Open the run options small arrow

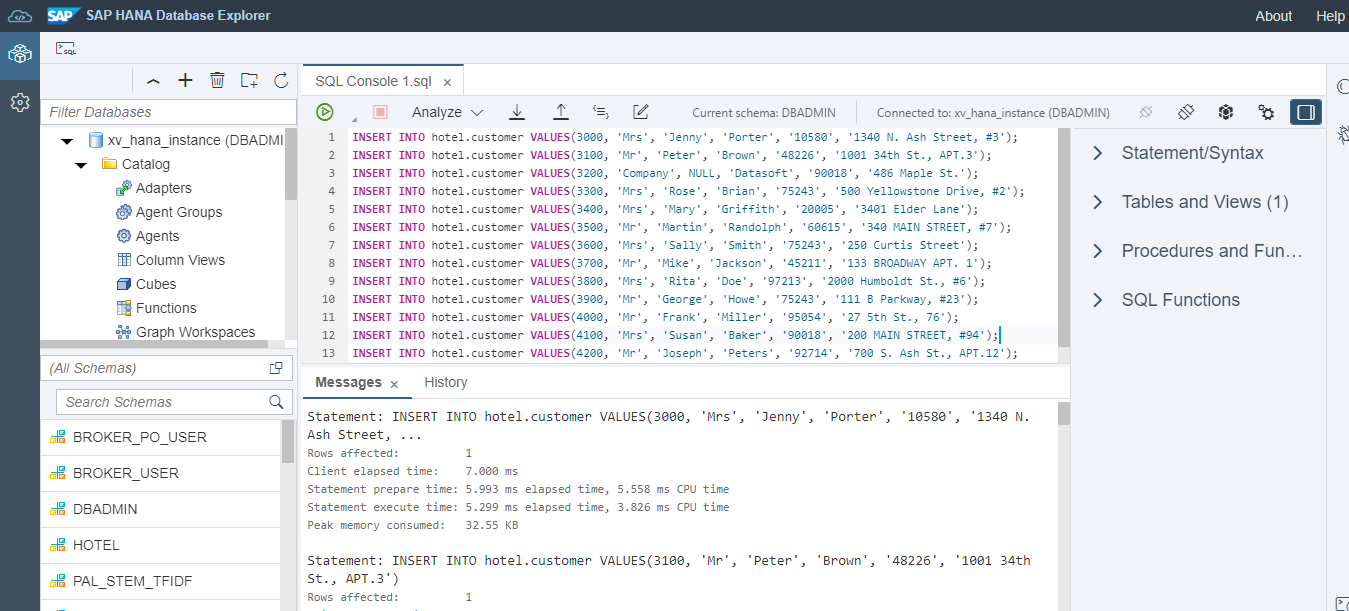tap(355, 121)
